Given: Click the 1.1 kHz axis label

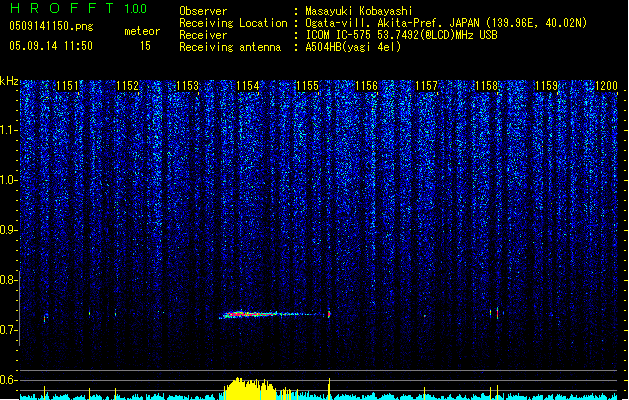Looking at the screenshot, I should pyautogui.click(x=8, y=130).
